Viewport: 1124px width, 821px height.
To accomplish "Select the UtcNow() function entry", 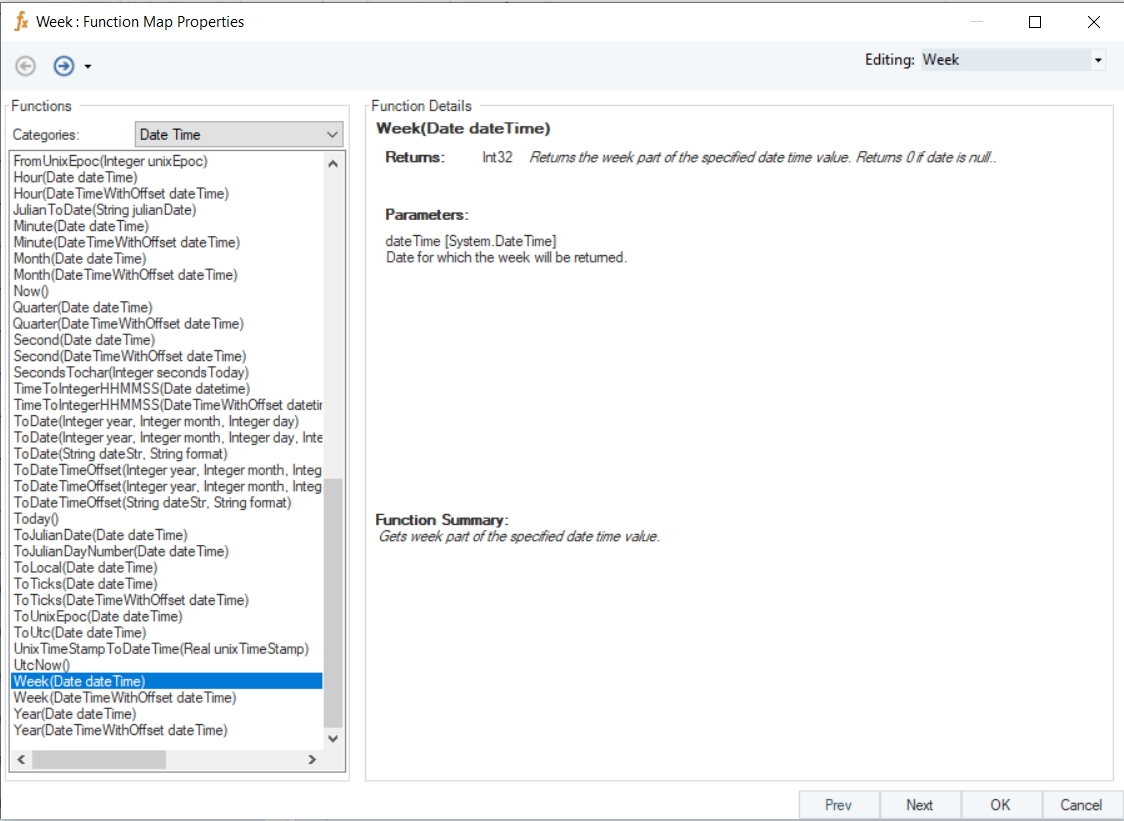I will point(42,665).
